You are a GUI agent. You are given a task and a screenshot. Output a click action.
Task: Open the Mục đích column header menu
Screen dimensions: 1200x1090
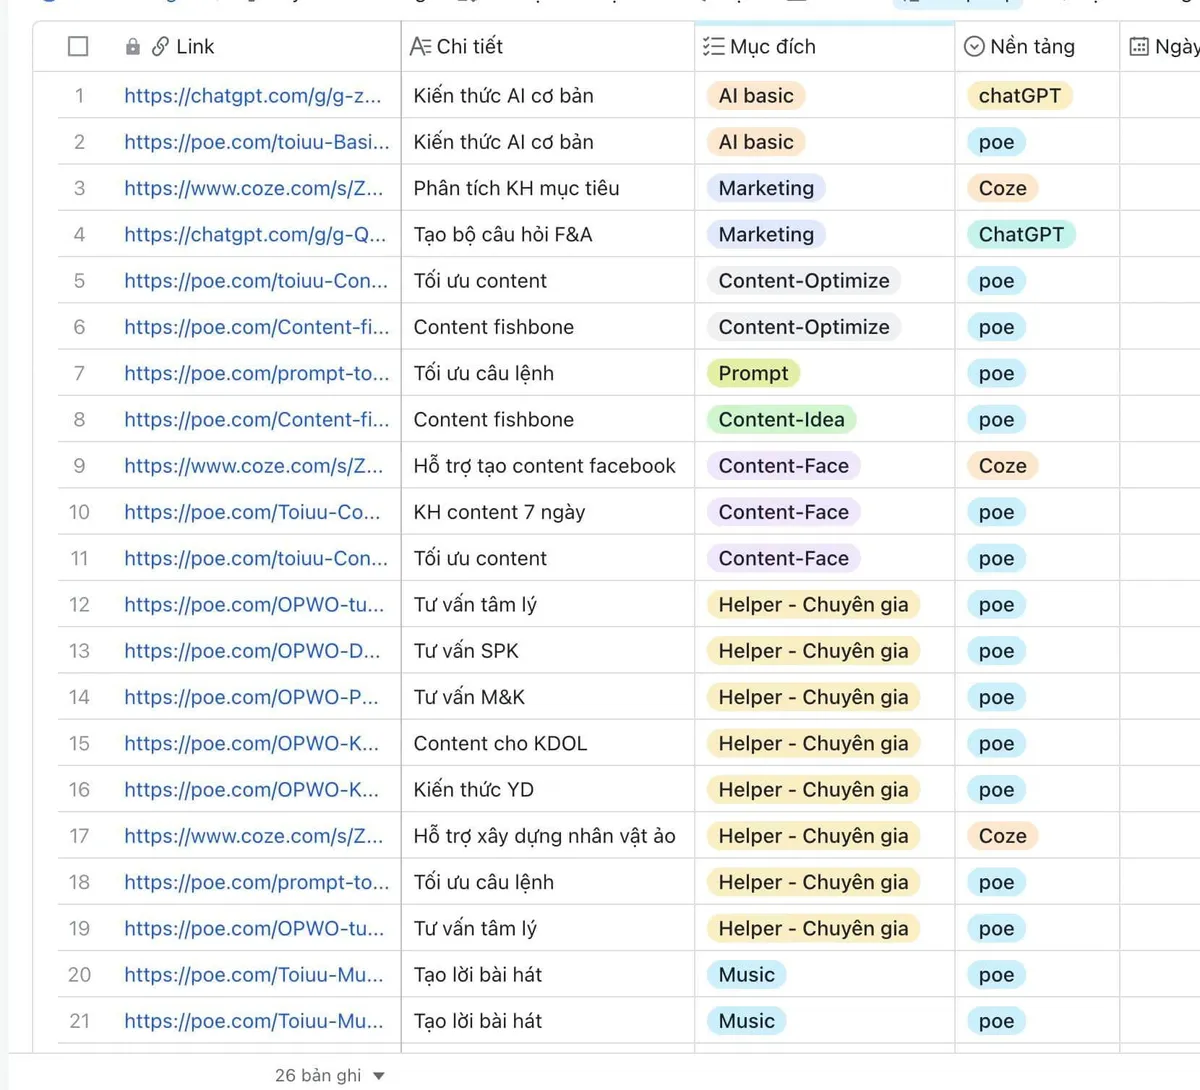(772, 47)
